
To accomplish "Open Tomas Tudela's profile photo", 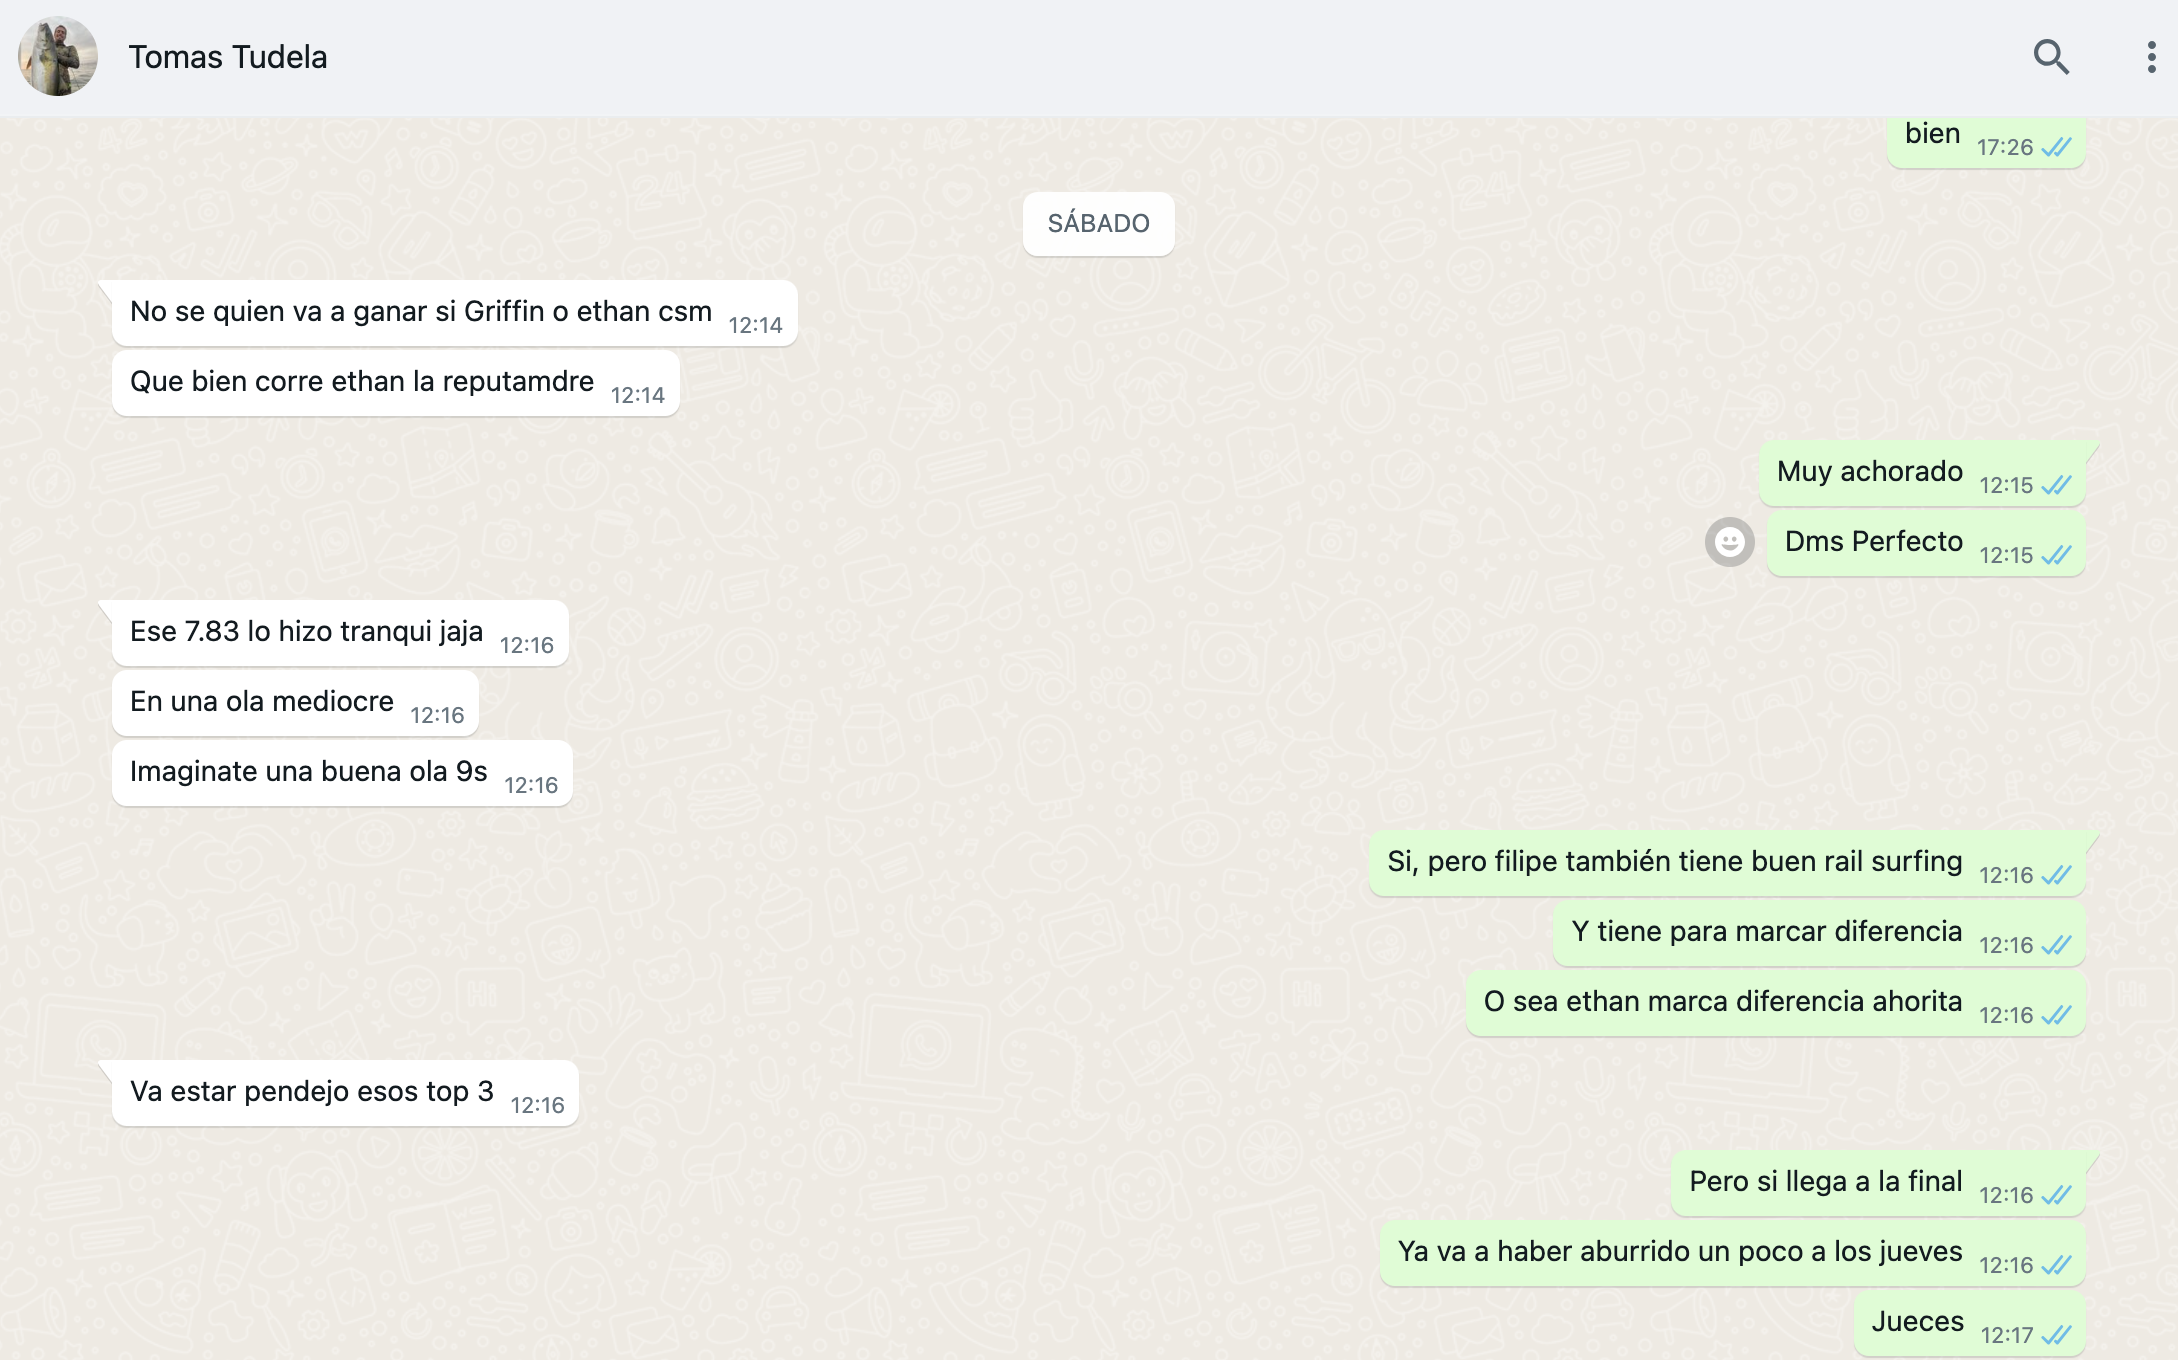I will click(58, 57).
